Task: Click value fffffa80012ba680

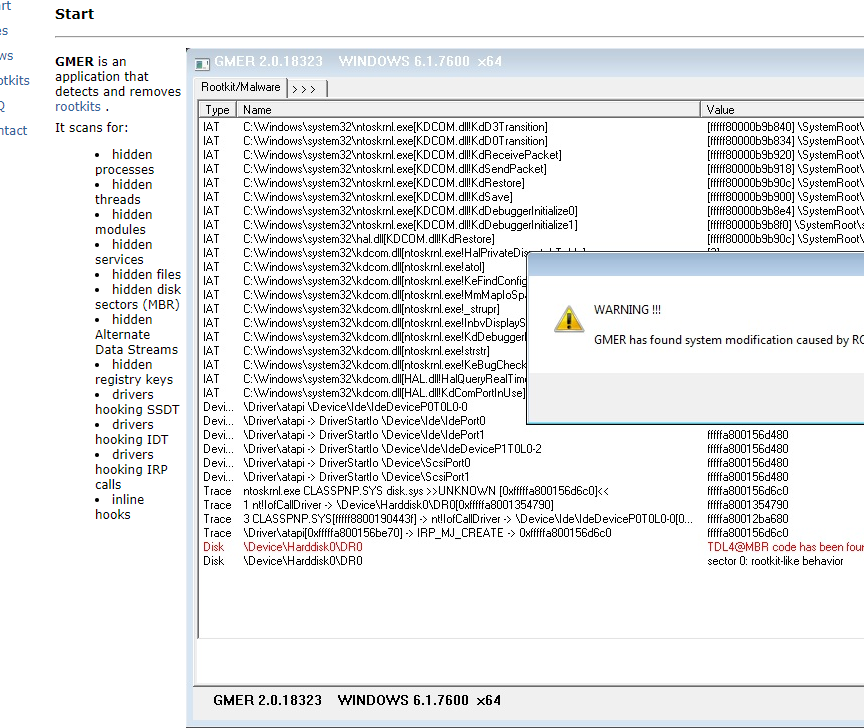Action: [x=748, y=519]
